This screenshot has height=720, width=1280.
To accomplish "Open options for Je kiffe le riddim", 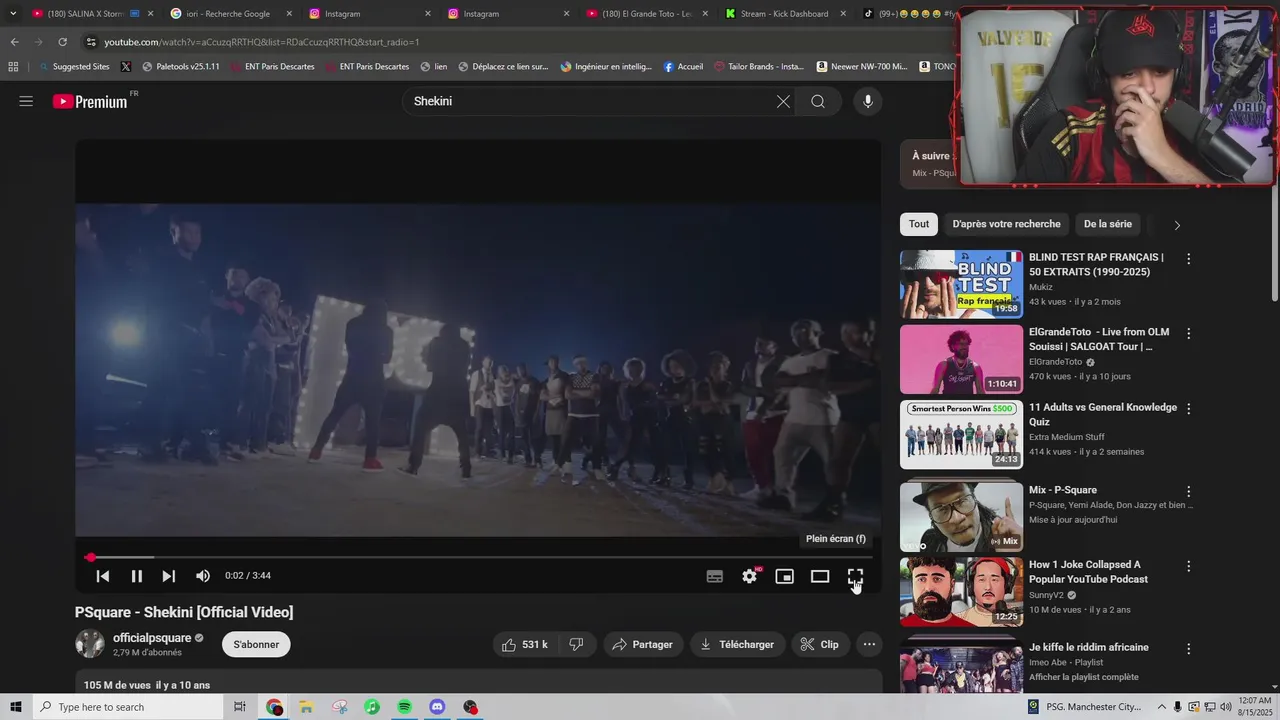I will click(1188, 649).
